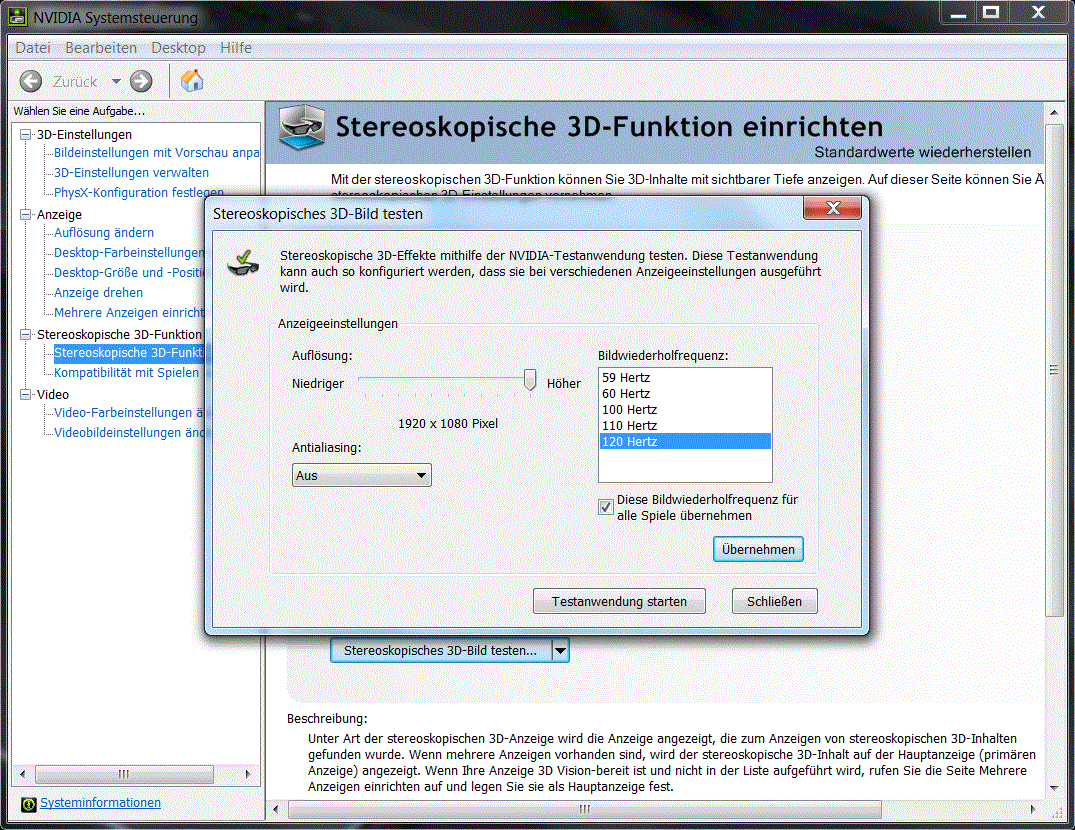Toggle Bildwiederholfrequenz für alle Spiele checkbox
The width and height of the screenshot is (1075, 830).
click(606, 507)
